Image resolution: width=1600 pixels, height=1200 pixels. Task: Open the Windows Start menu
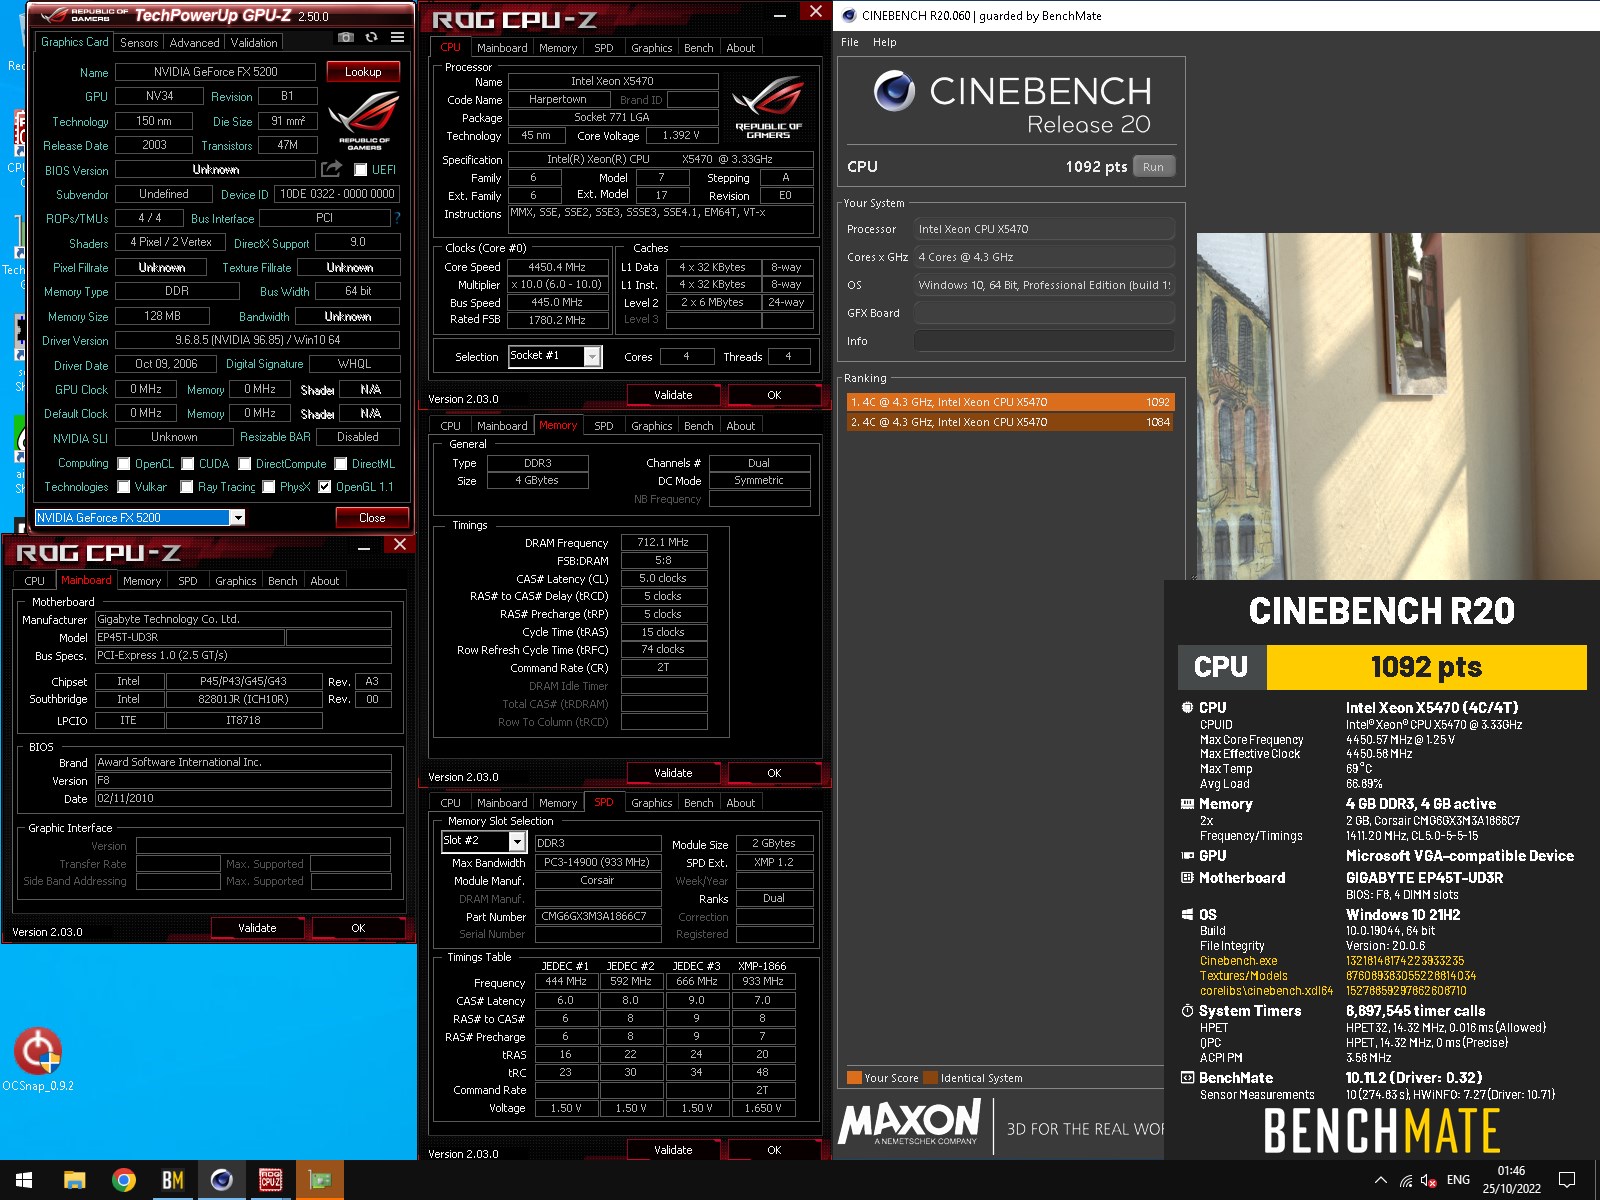[x=24, y=1180]
